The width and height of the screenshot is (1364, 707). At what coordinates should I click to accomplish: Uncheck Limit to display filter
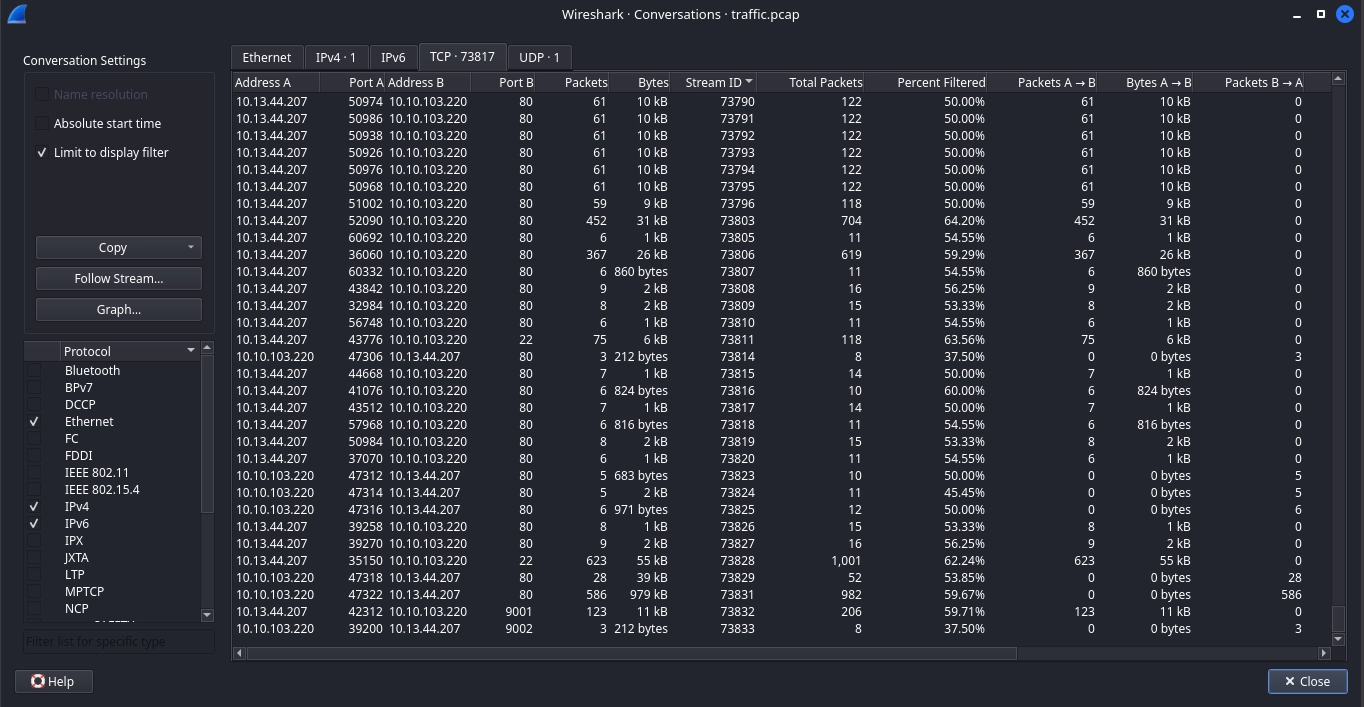click(41, 152)
